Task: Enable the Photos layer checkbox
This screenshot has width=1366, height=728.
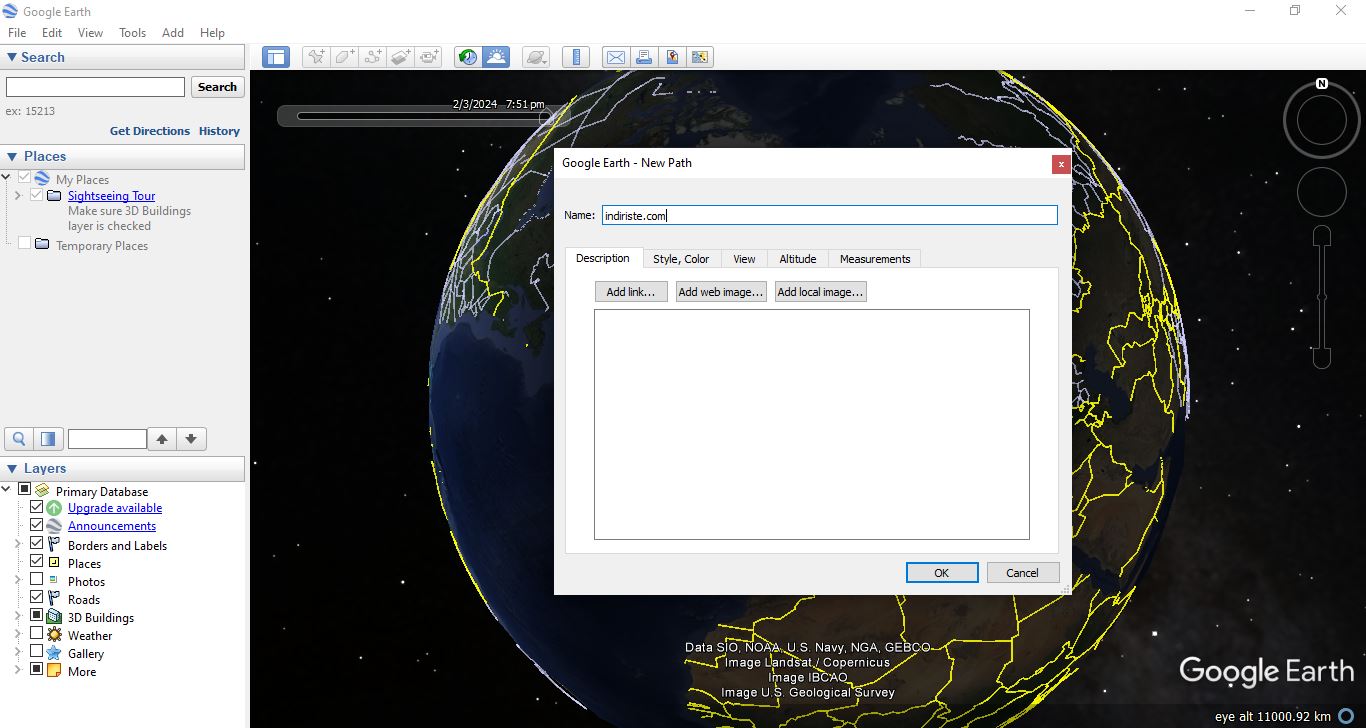Action: pos(37,579)
